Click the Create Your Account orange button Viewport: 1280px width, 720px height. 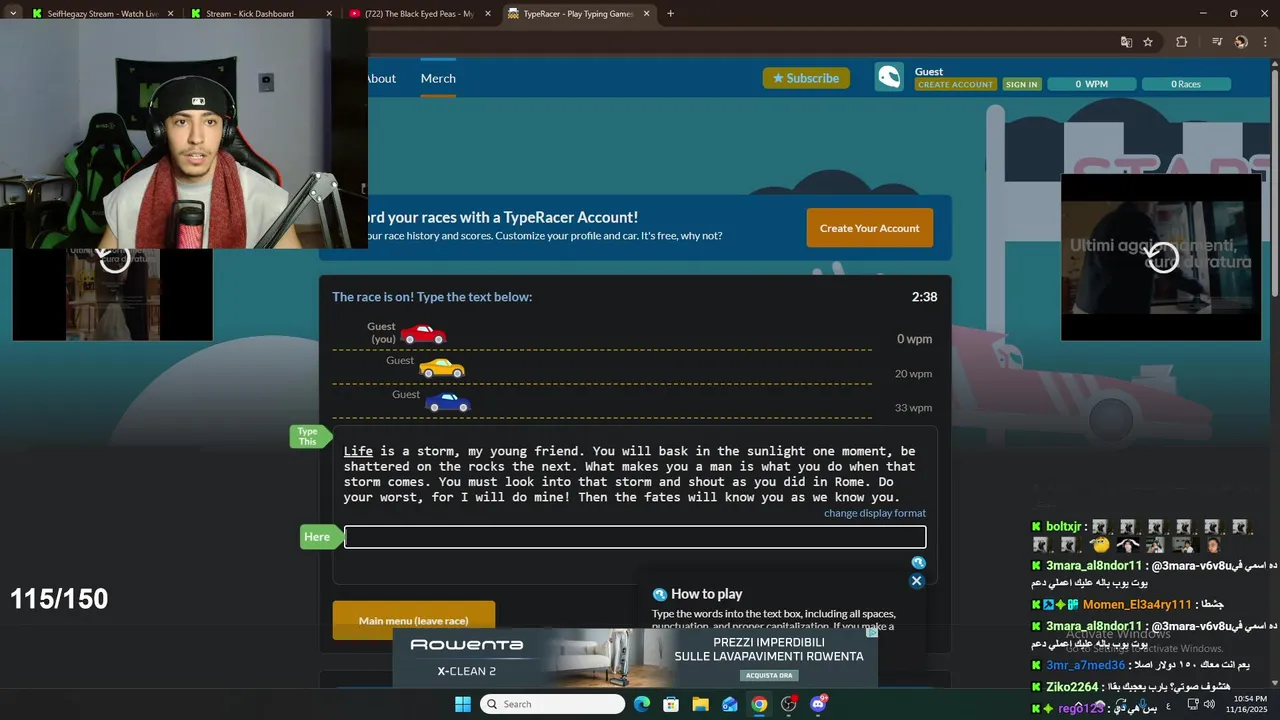pyautogui.click(x=869, y=228)
